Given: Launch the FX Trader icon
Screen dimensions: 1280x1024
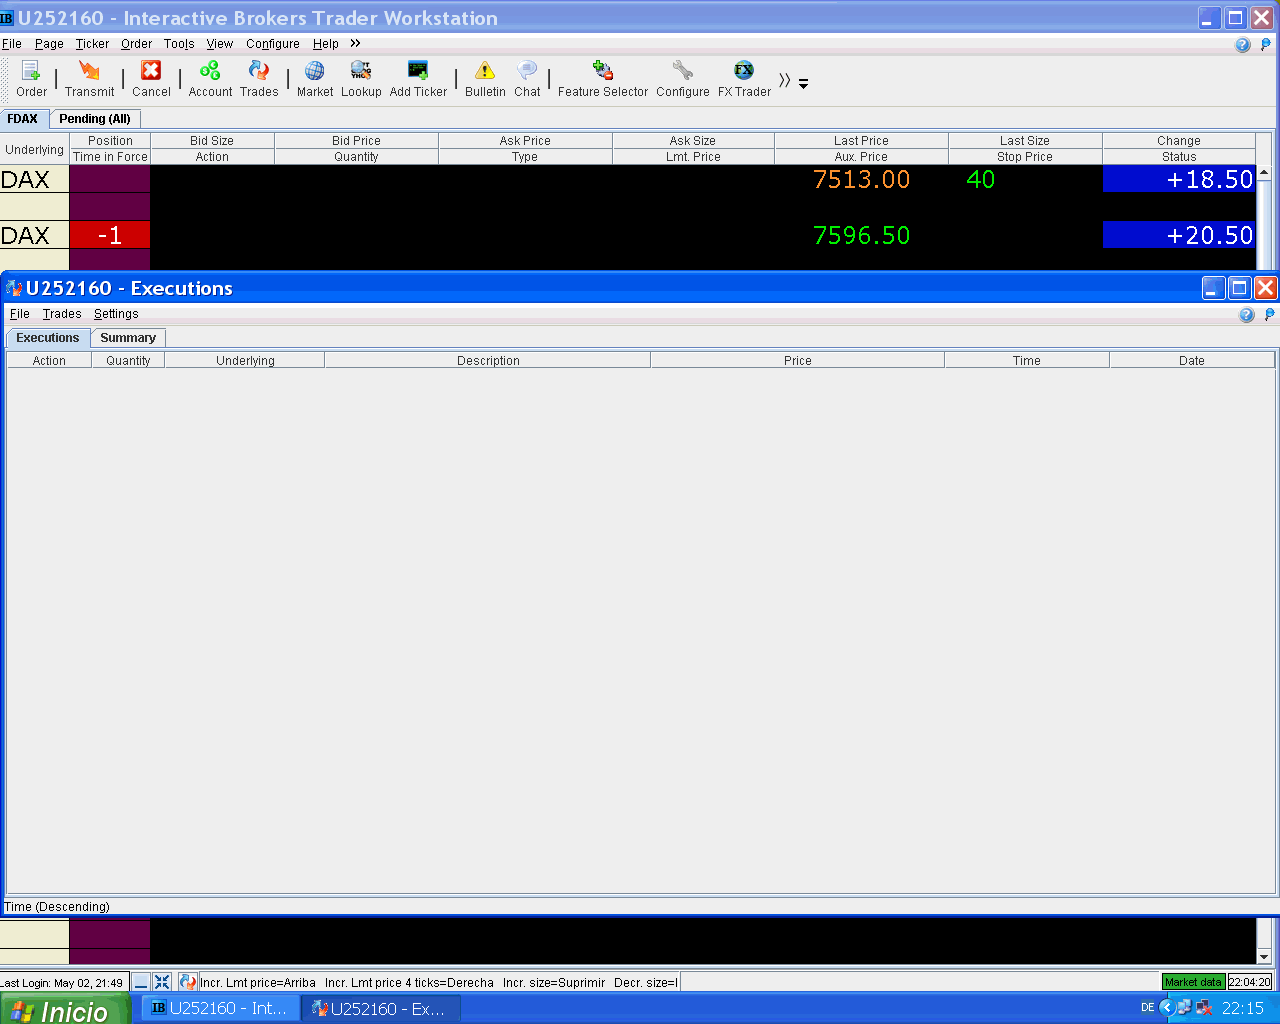Looking at the screenshot, I should (744, 70).
